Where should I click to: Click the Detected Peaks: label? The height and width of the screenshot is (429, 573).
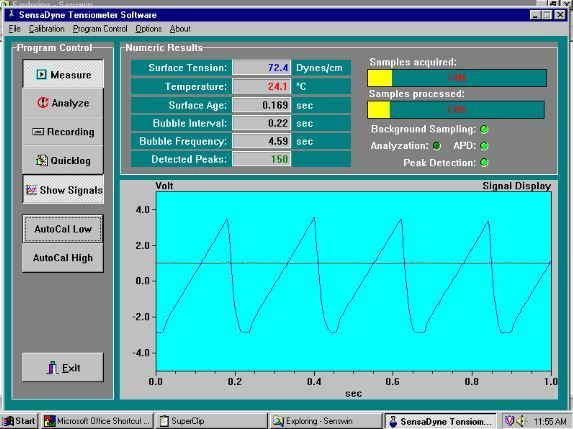pyautogui.click(x=189, y=159)
